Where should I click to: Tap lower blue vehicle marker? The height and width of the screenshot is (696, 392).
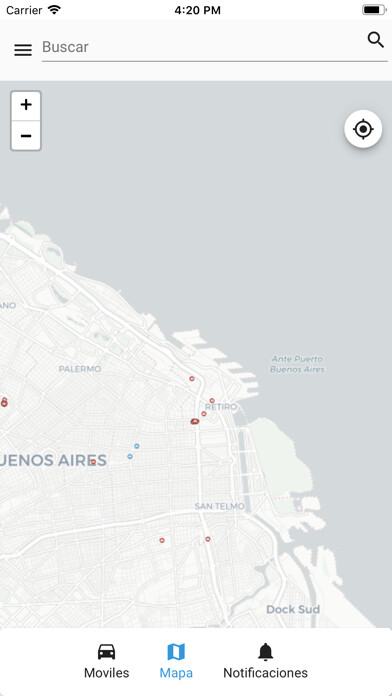pyautogui.click(x=130, y=456)
